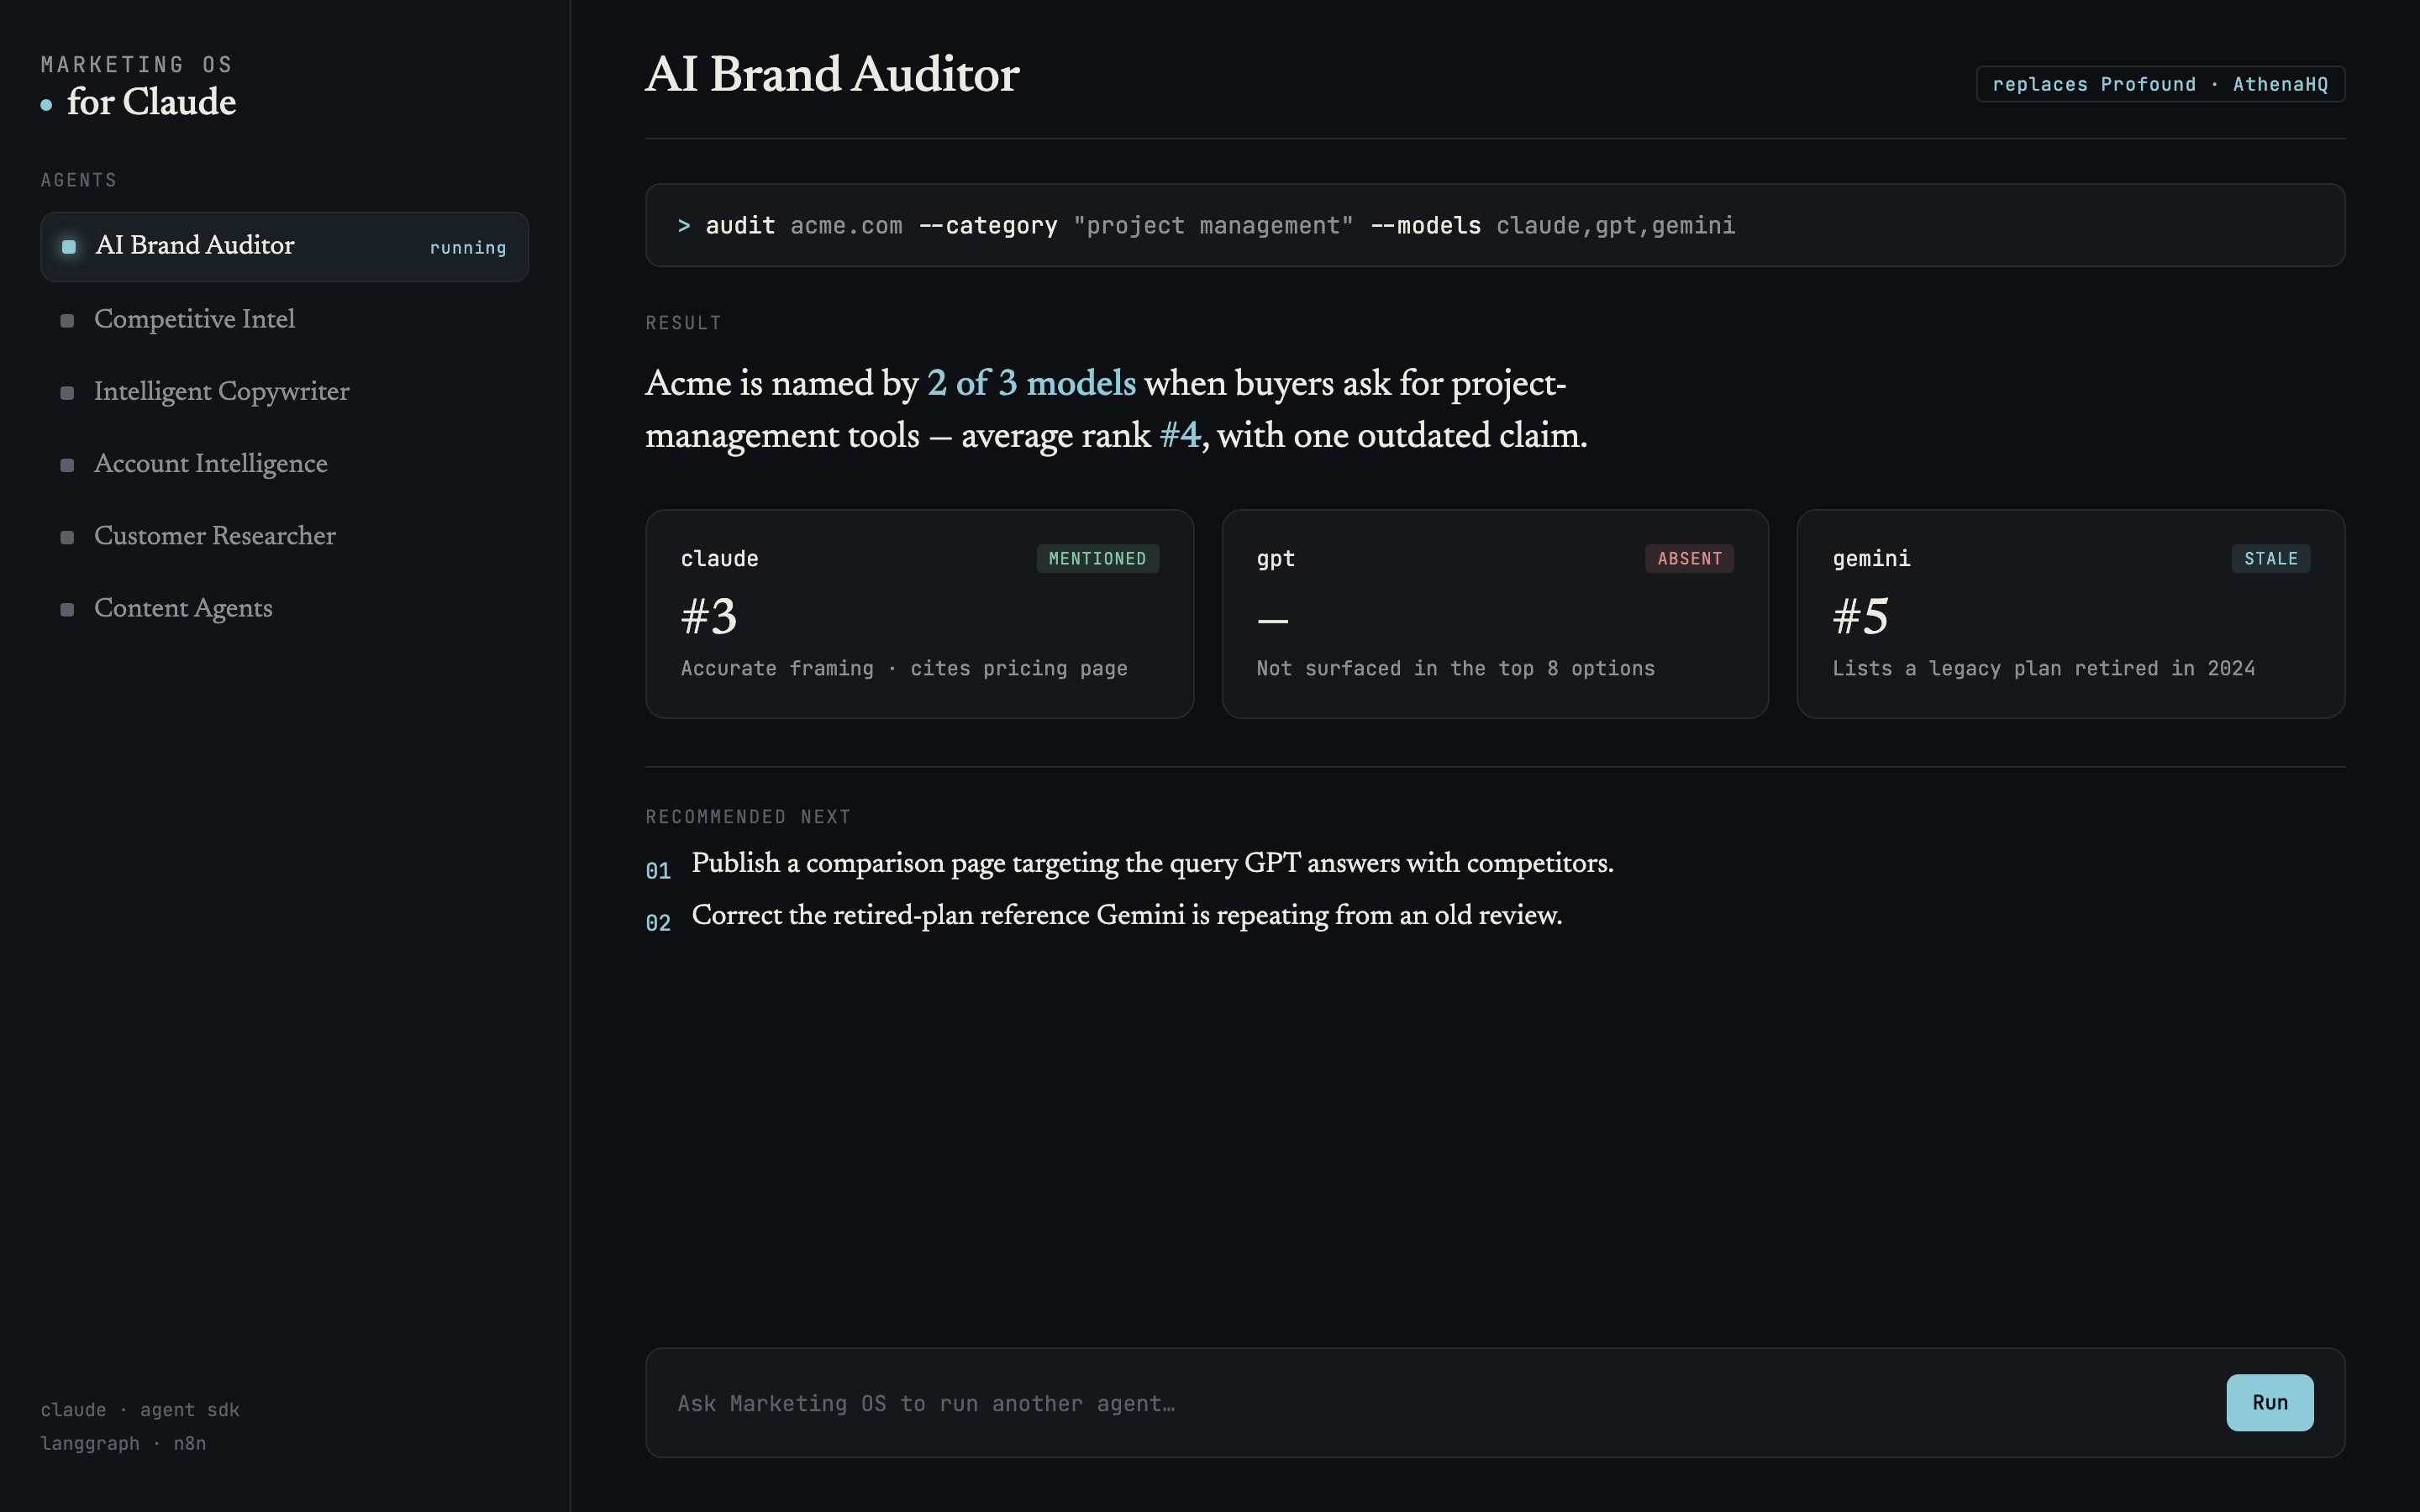
Task: Select Competitive Intel agent
Action: [x=284, y=319]
